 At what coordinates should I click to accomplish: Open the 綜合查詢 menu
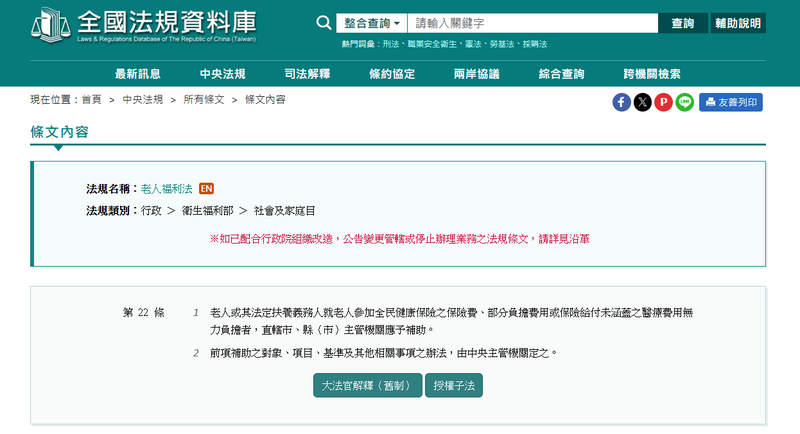[x=561, y=74]
